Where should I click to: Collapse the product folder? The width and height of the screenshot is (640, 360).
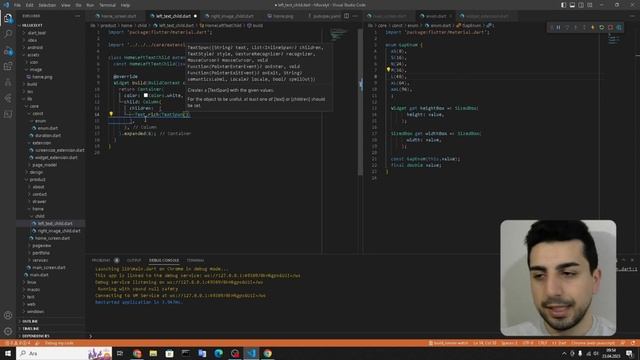[37, 180]
